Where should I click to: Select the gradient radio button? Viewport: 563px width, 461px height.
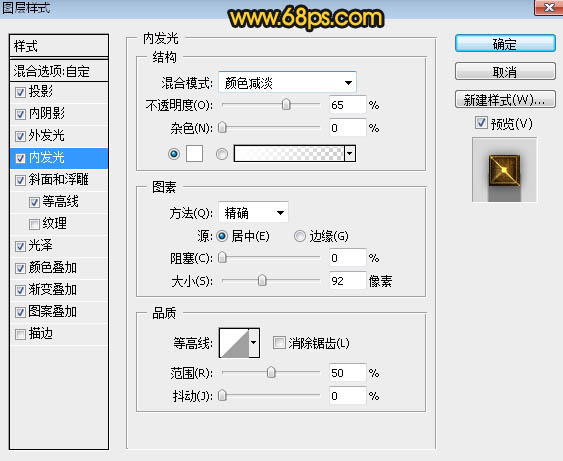tap(222, 154)
